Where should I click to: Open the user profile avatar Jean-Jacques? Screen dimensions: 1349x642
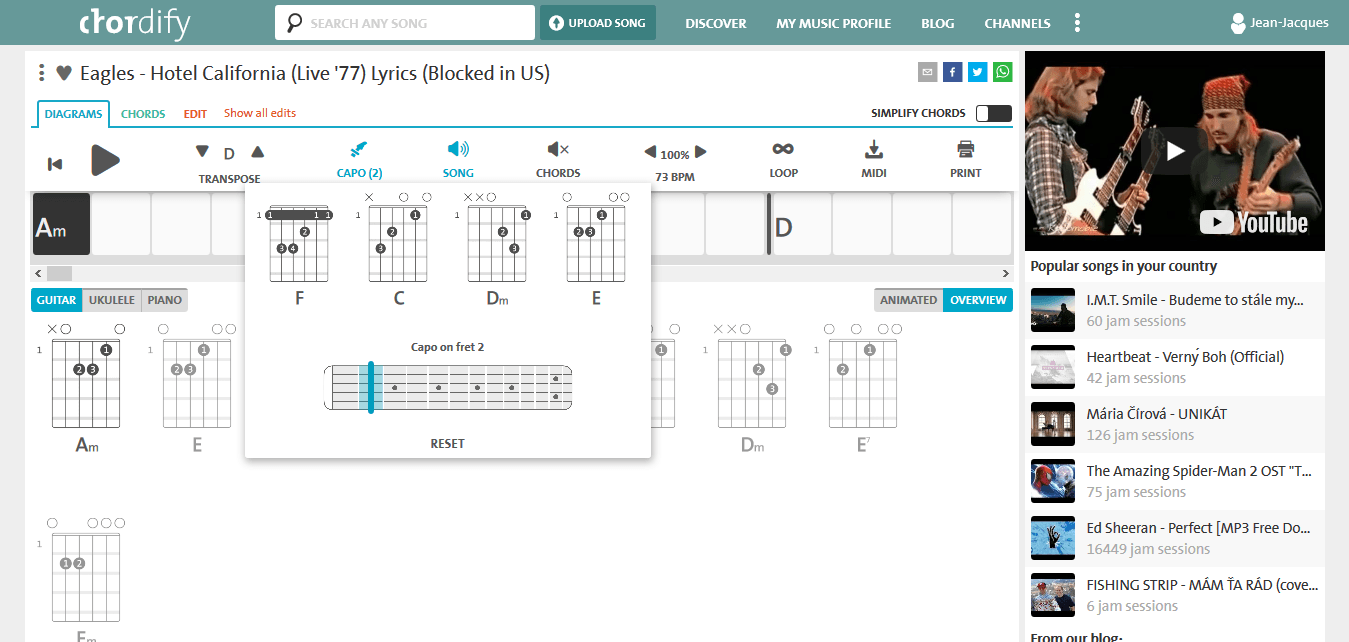pyautogui.click(x=1238, y=23)
